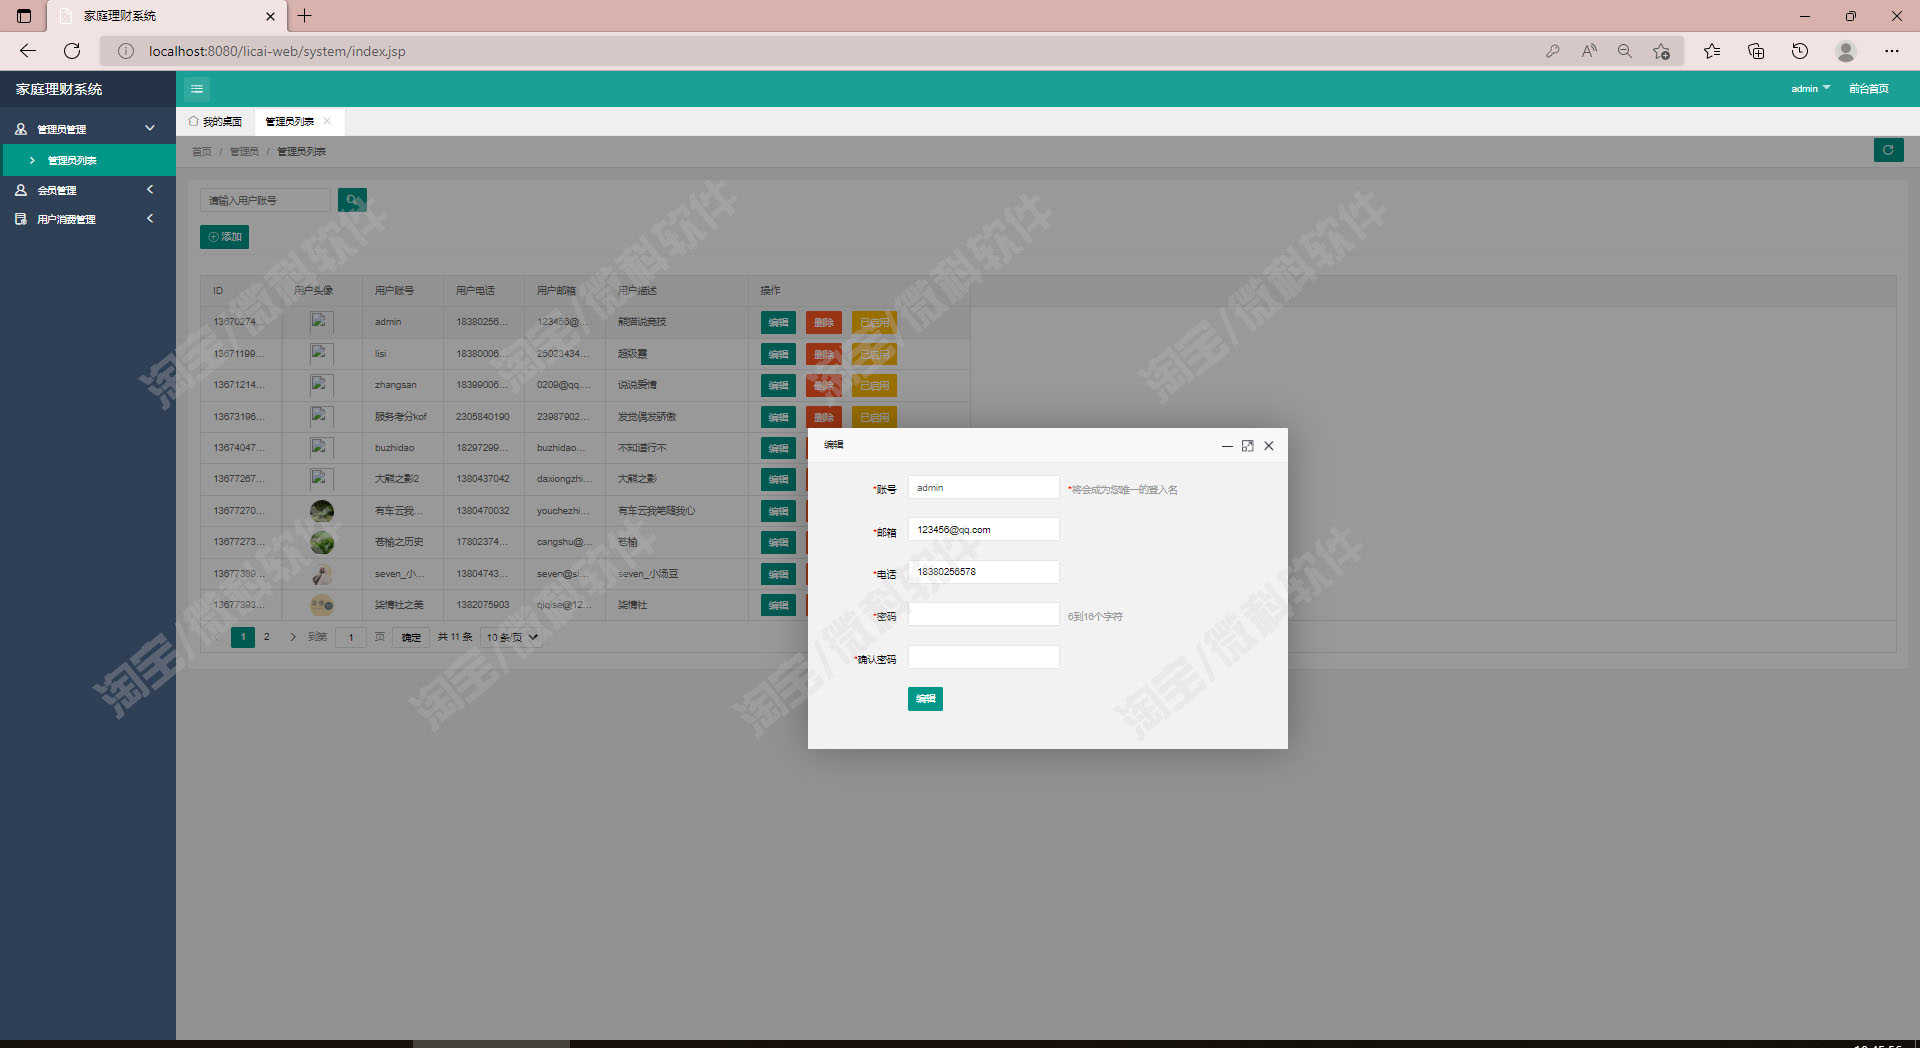
Task: Click the search magnifier icon button
Action: pyautogui.click(x=352, y=200)
